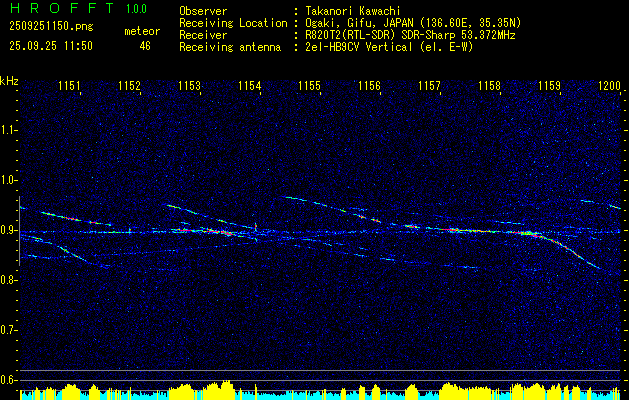629x400 pixels.
Task: Click the steep descending echo trace near 1159
Action: (570, 251)
